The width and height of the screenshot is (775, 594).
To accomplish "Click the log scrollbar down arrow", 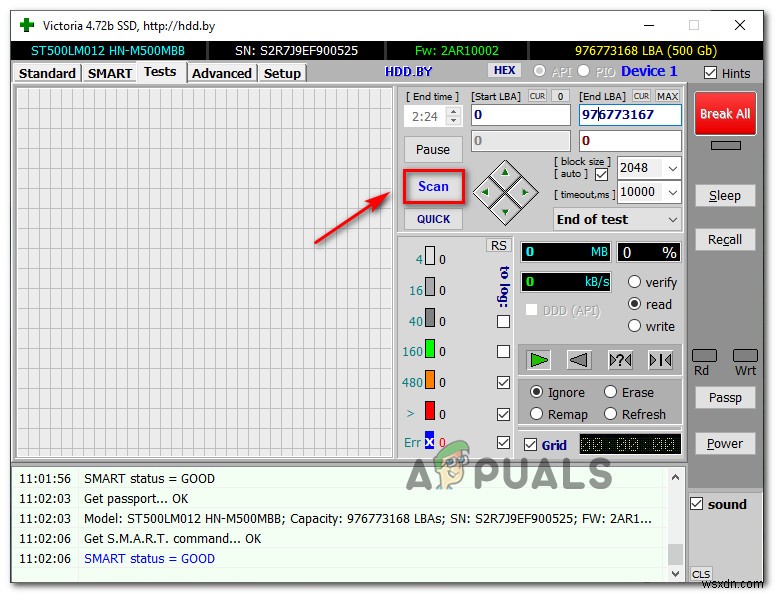I will [675, 573].
